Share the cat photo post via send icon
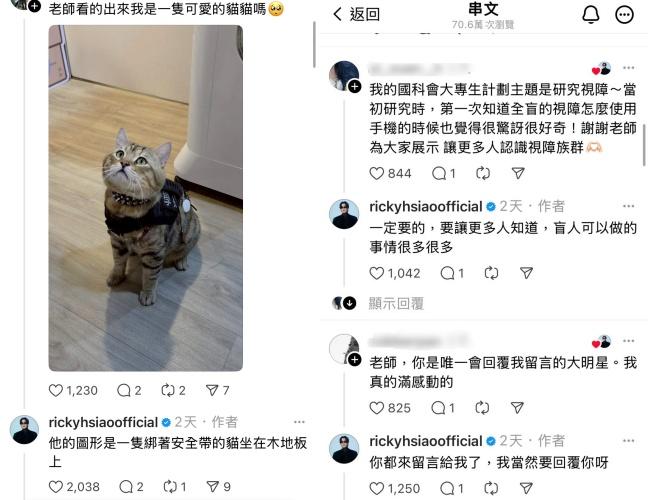The height and width of the screenshot is (500, 648). (212, 390)
